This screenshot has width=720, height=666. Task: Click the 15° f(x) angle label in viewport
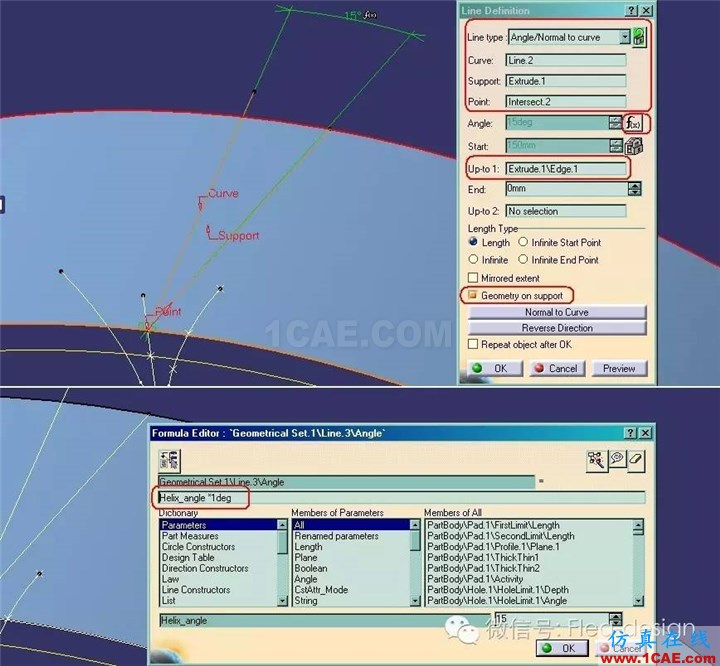(360, 15)
